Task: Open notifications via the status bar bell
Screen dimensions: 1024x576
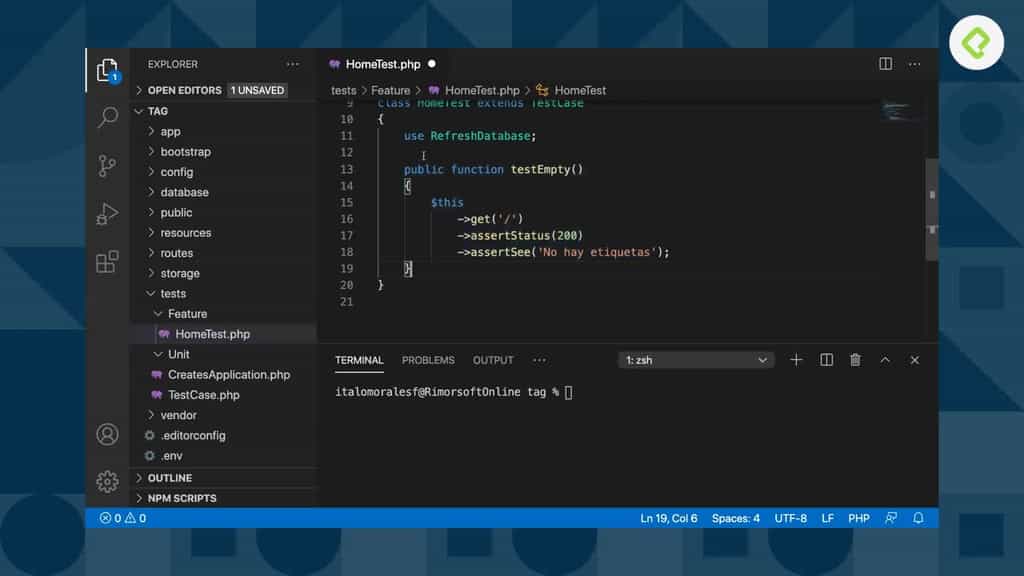Action: tap(918, 518)
